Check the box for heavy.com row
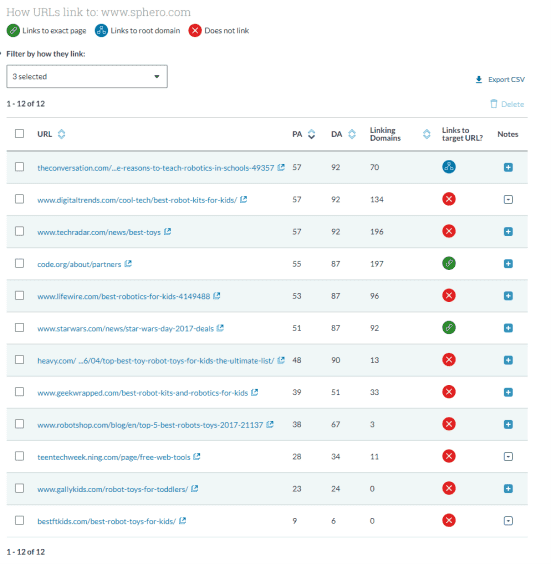 tap(19, 360)
